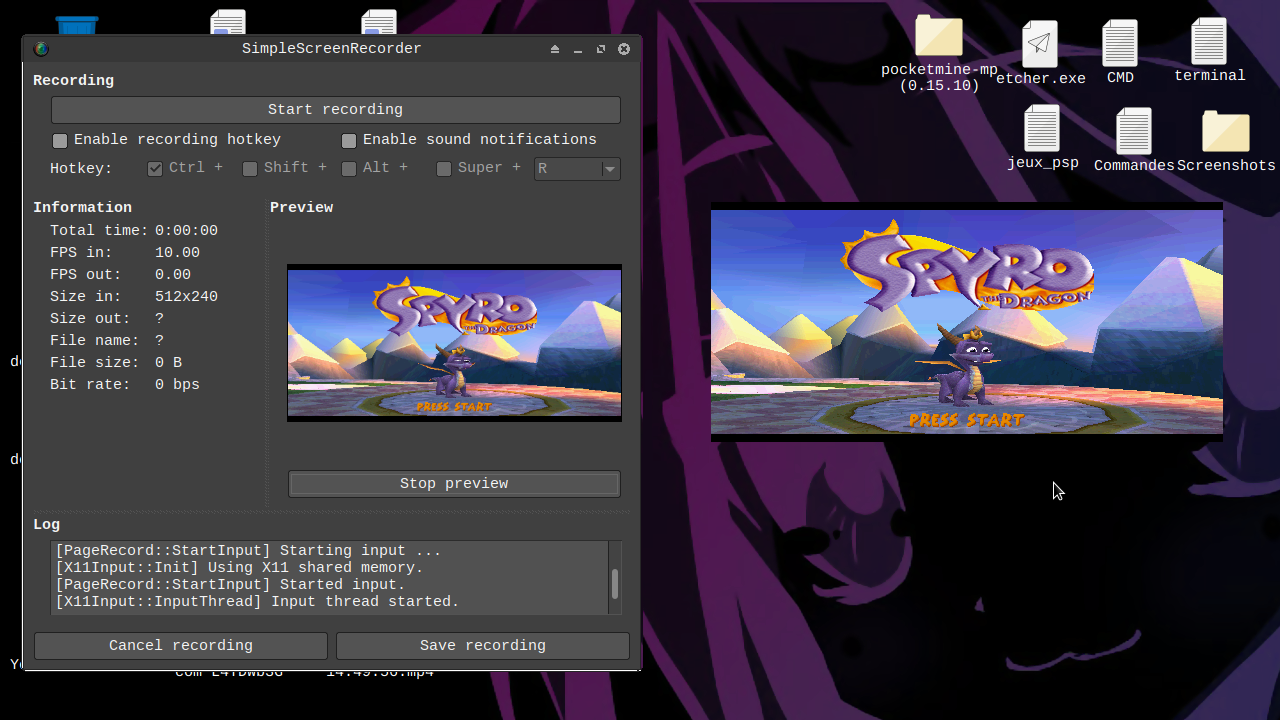Select the terminal file icon on desktop

click(1209, 42)
